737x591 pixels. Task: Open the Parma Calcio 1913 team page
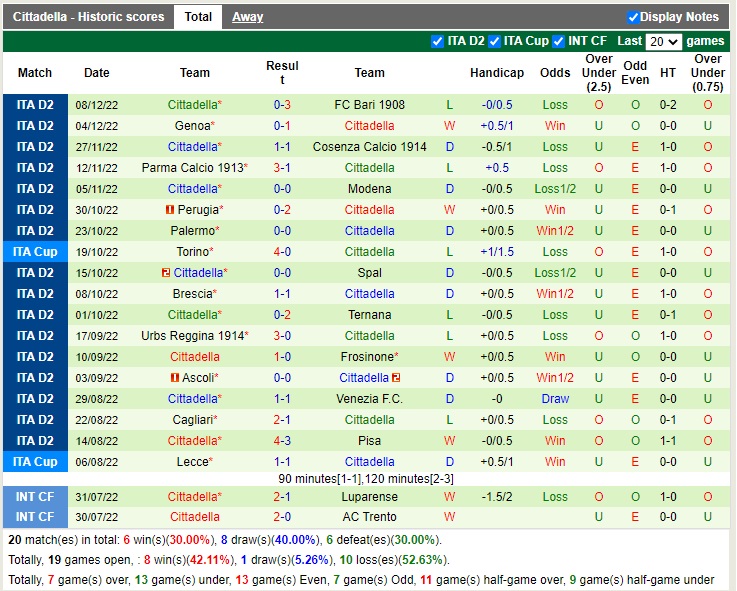tap(192, 168)
